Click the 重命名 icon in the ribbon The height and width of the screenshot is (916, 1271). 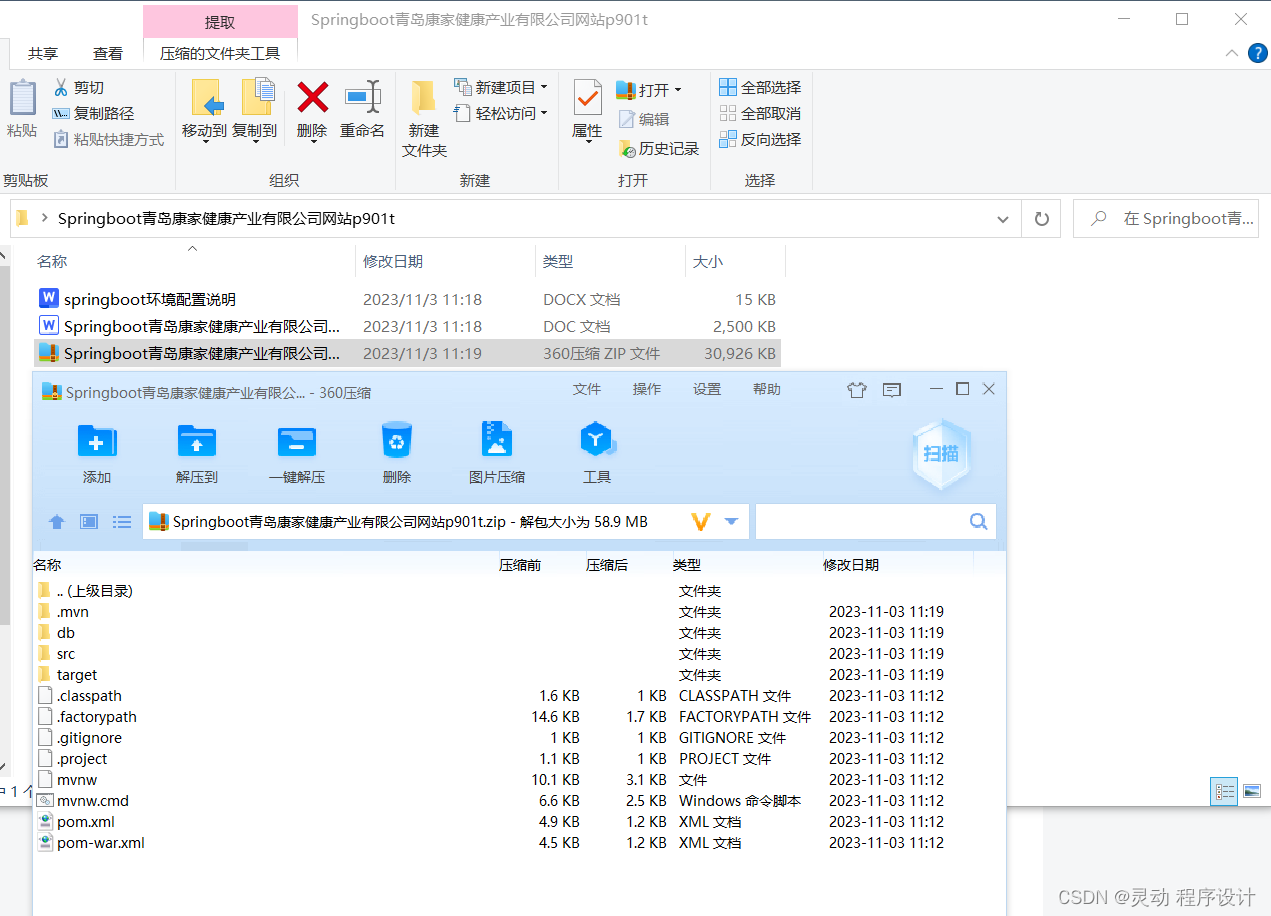click(x=362, y=97)
